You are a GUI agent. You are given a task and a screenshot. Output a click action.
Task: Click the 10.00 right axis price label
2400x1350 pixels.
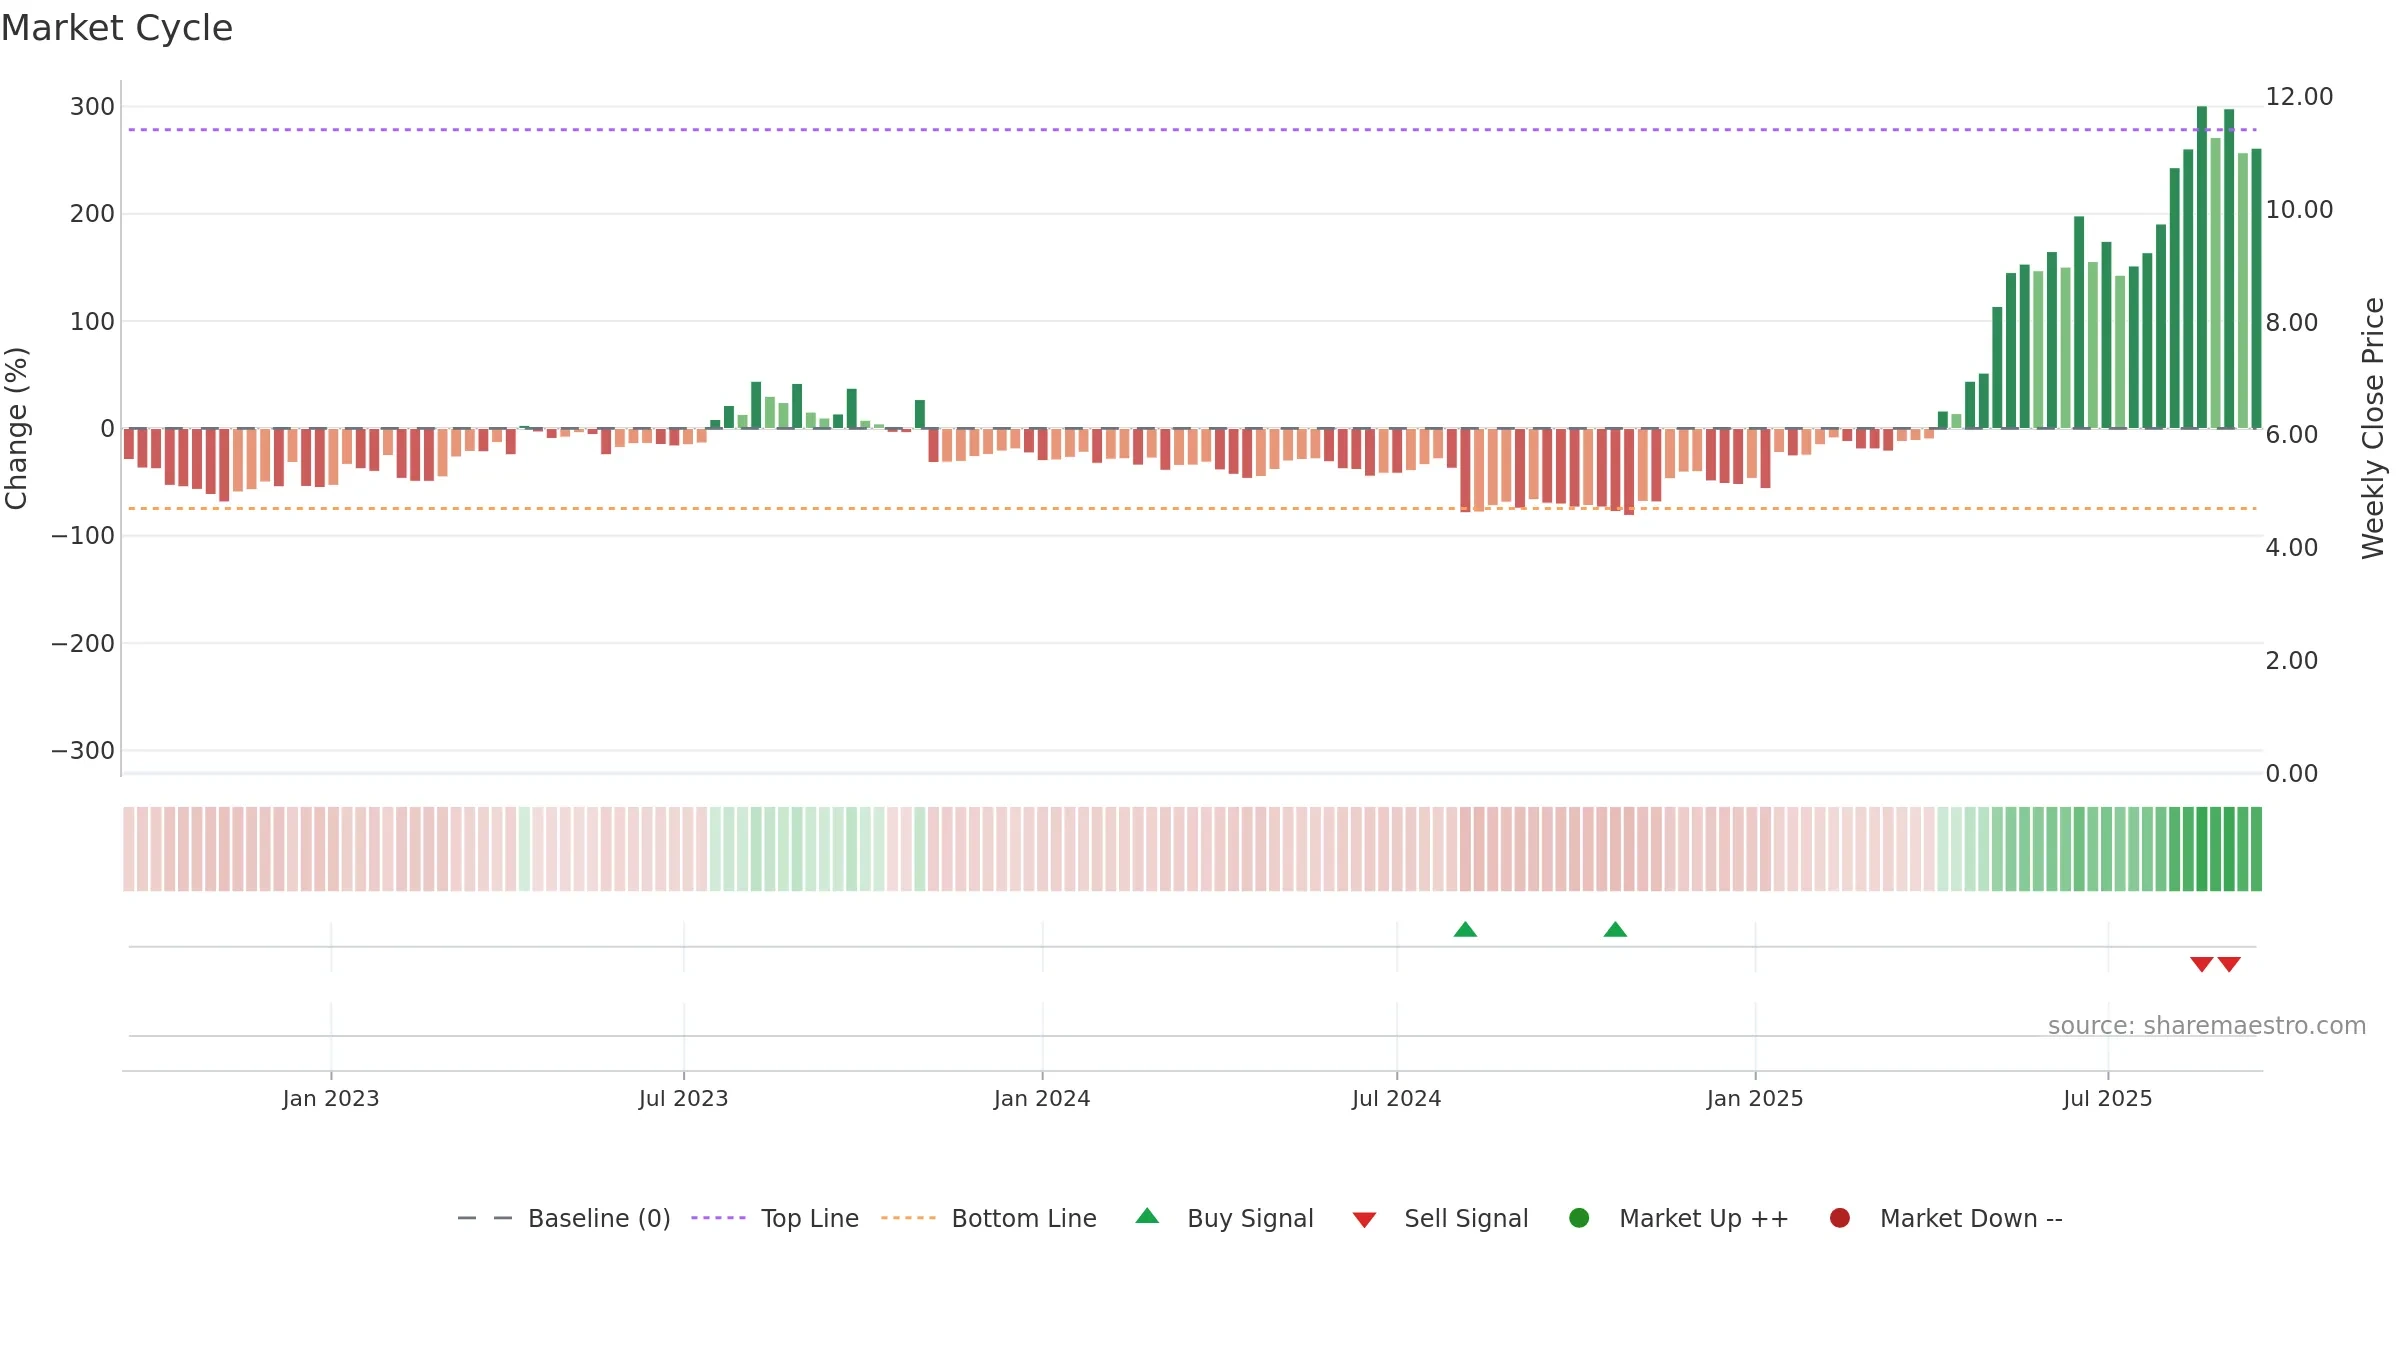pos(2299,210)
